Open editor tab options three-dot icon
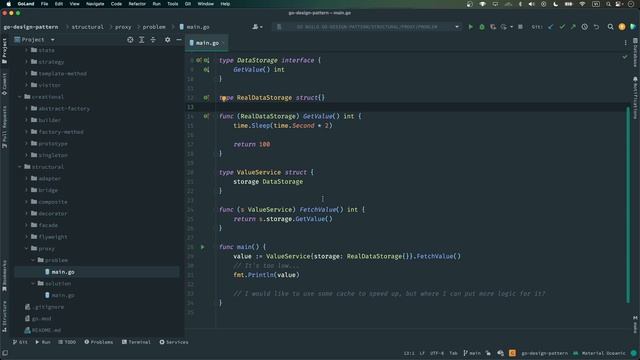Screen dimensions: 640x360 pos(625,42)
